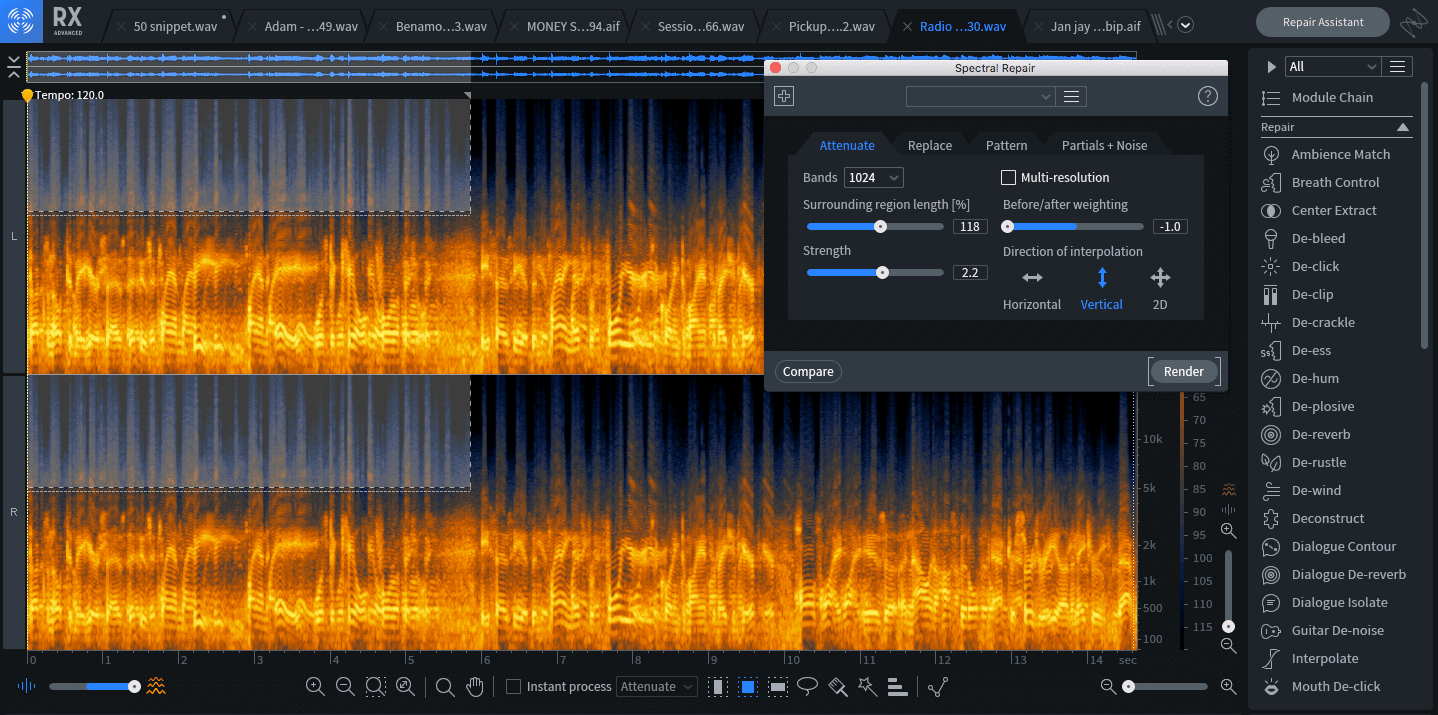Click the Render button
Screen dimensions: 1438x715
click(x=1184, y=372)
